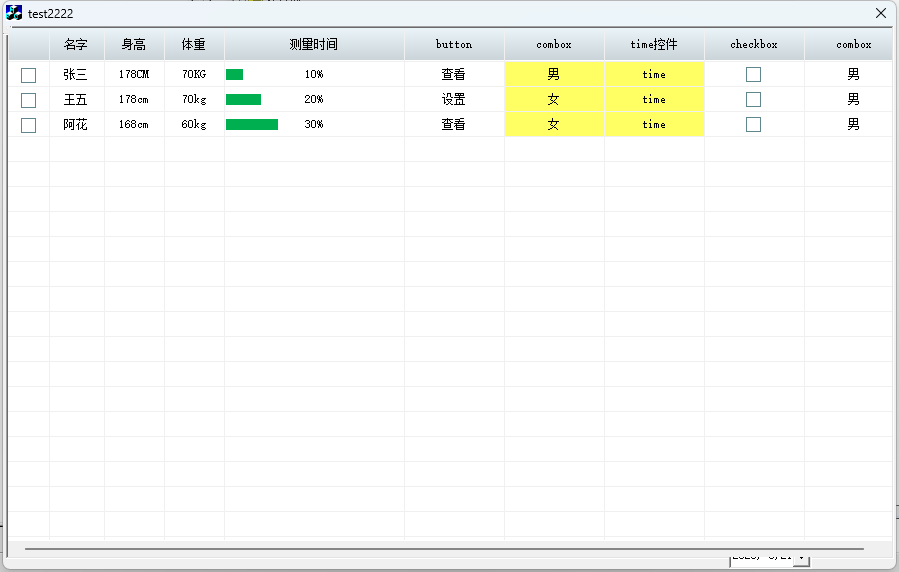This screenshot has height=572, width=899.
Task: Select the name cell 阿花
Action: [76, 124]
